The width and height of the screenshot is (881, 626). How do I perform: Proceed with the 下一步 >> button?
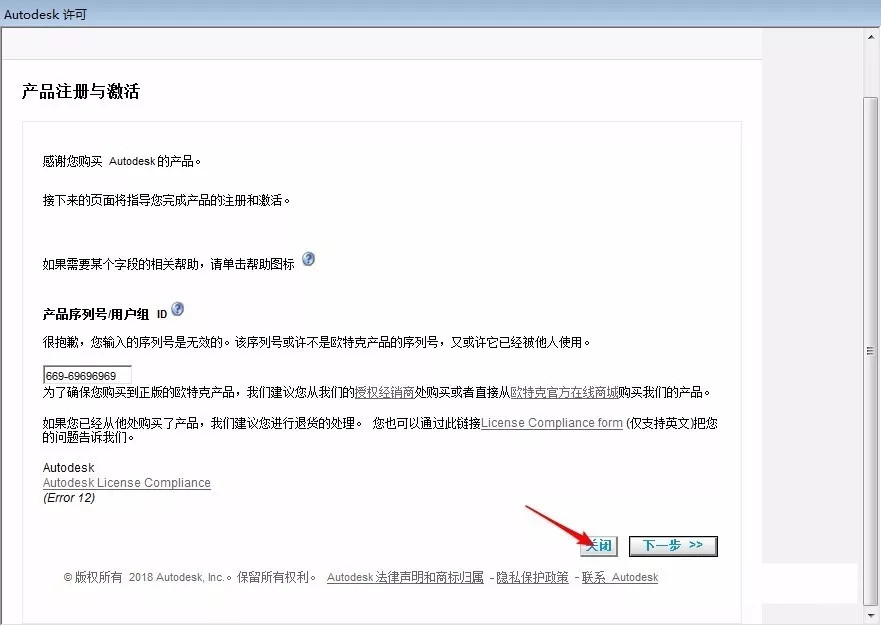673,546
